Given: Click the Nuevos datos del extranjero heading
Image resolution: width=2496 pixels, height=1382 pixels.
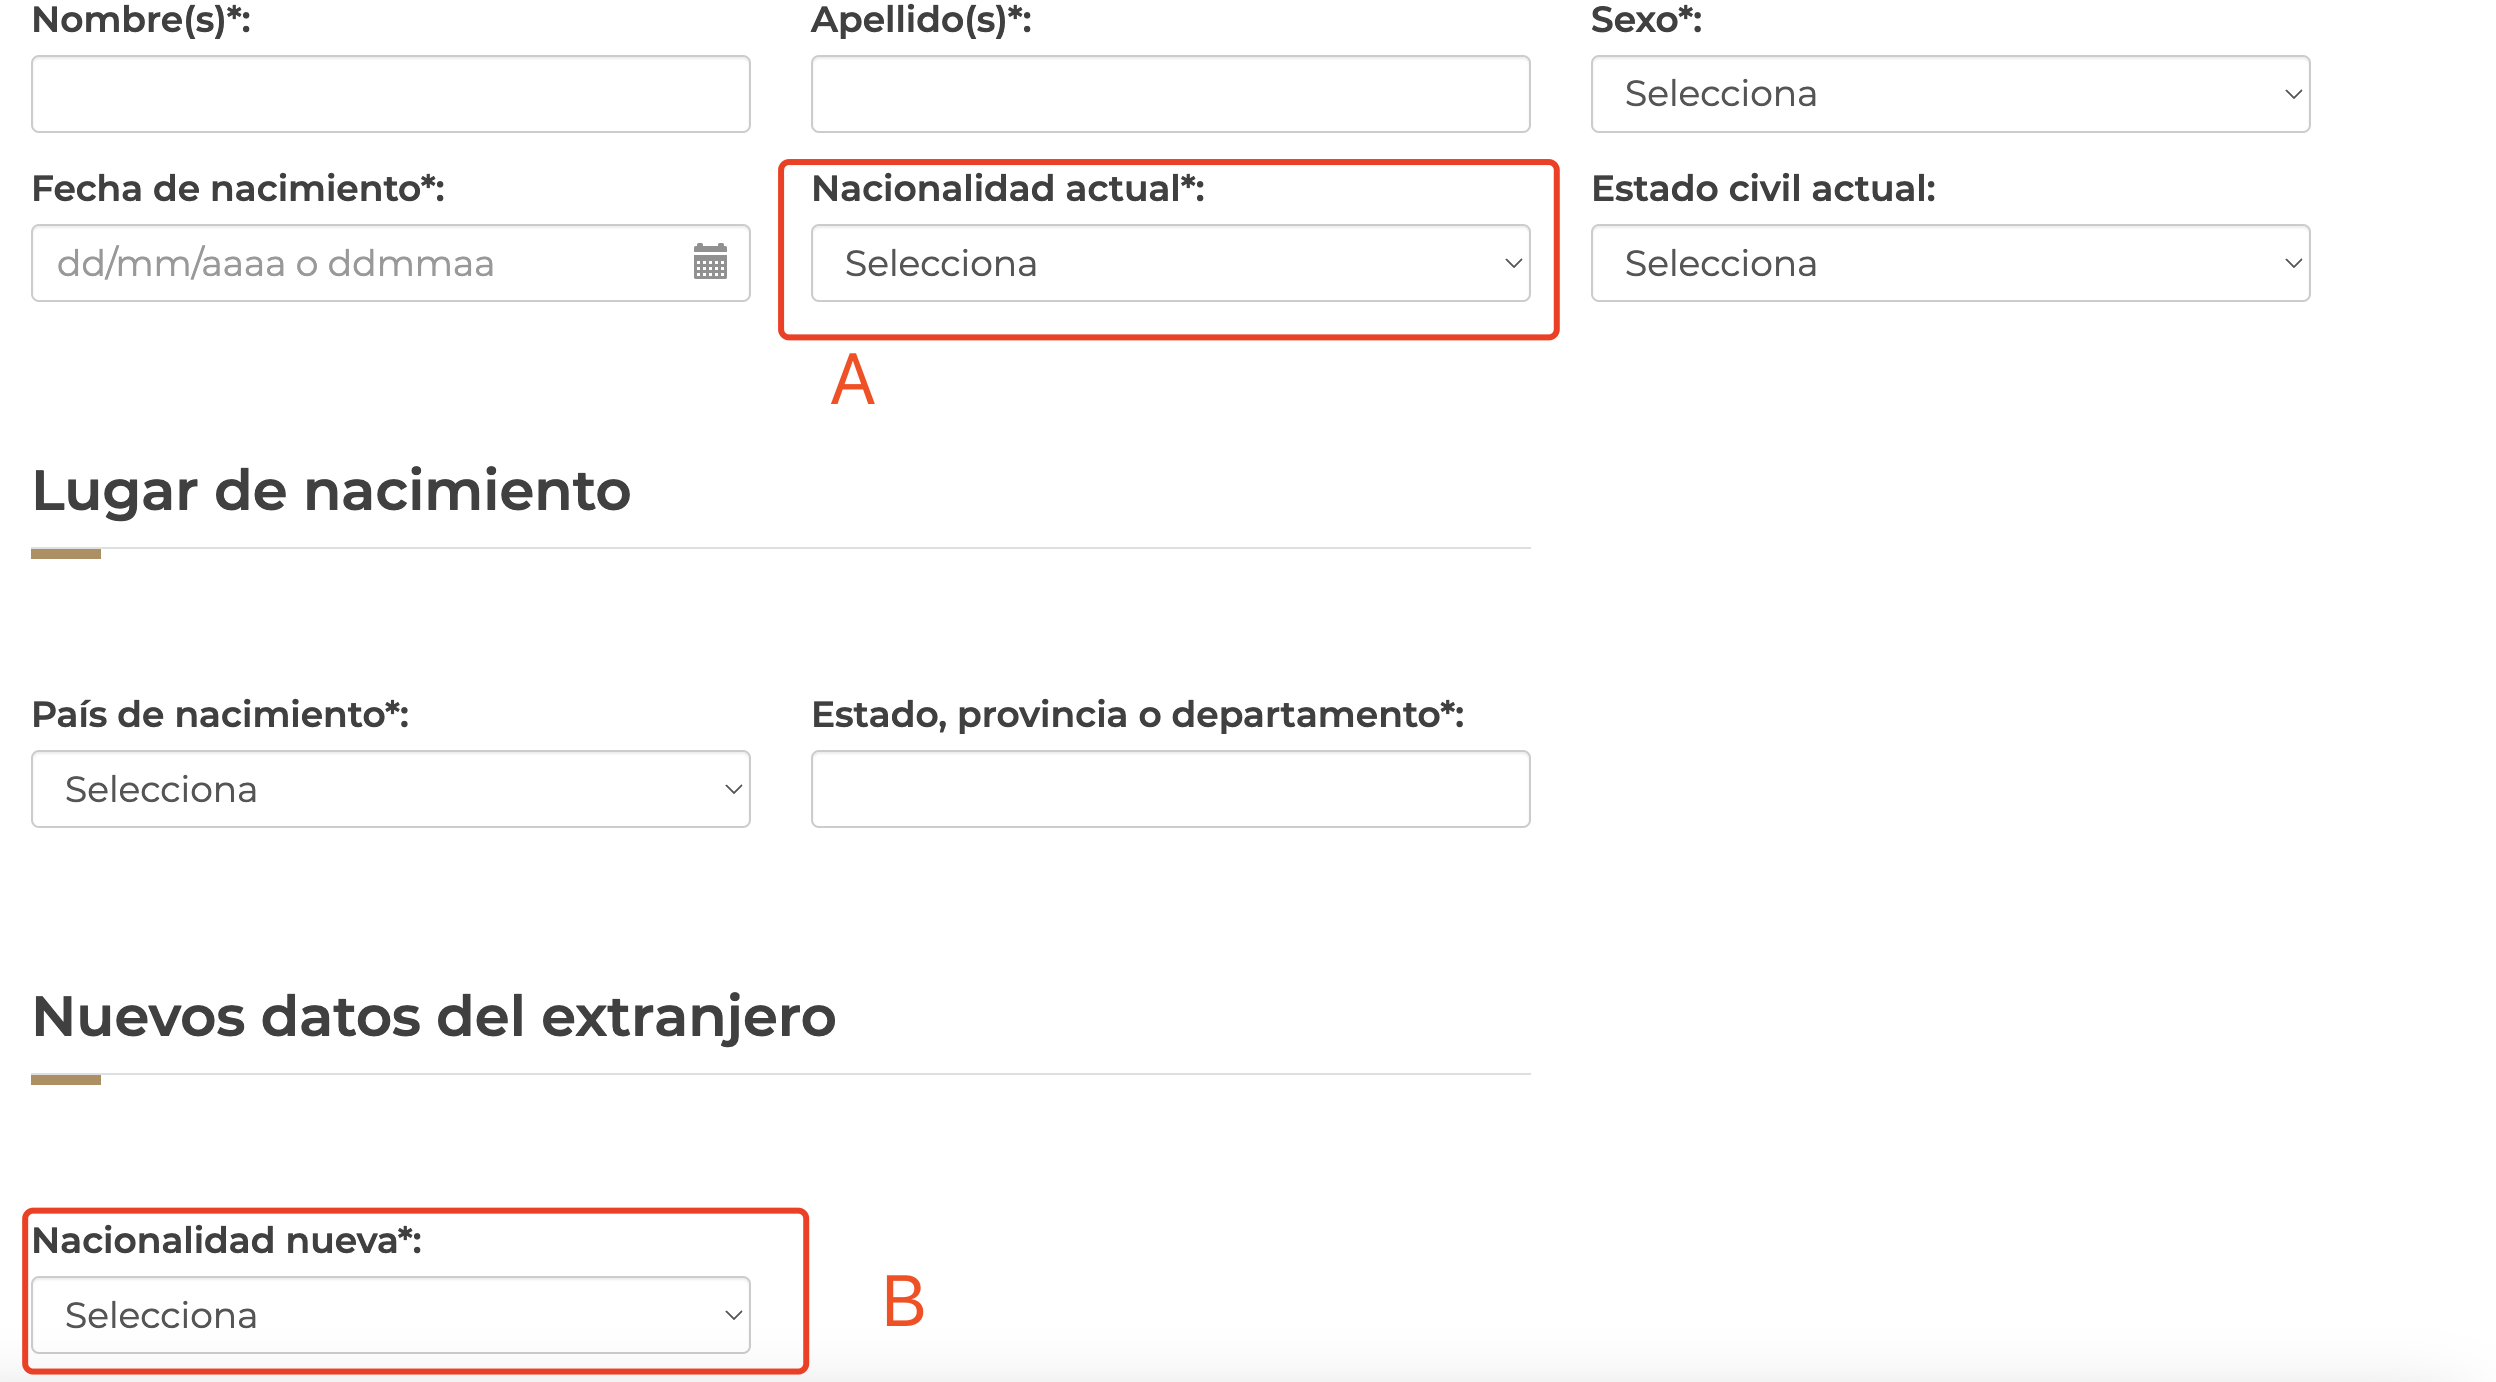Looking at the screenshot, I should click(434, 1016).
